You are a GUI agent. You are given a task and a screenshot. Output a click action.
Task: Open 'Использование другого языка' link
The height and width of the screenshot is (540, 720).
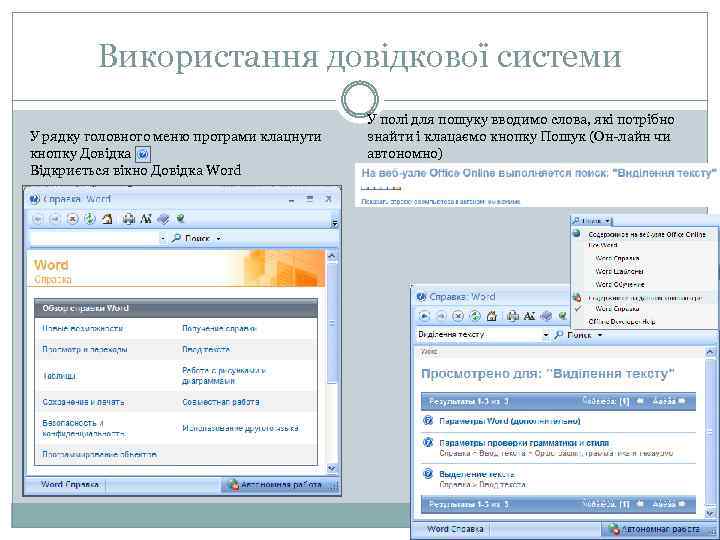[x=240, y=428]
